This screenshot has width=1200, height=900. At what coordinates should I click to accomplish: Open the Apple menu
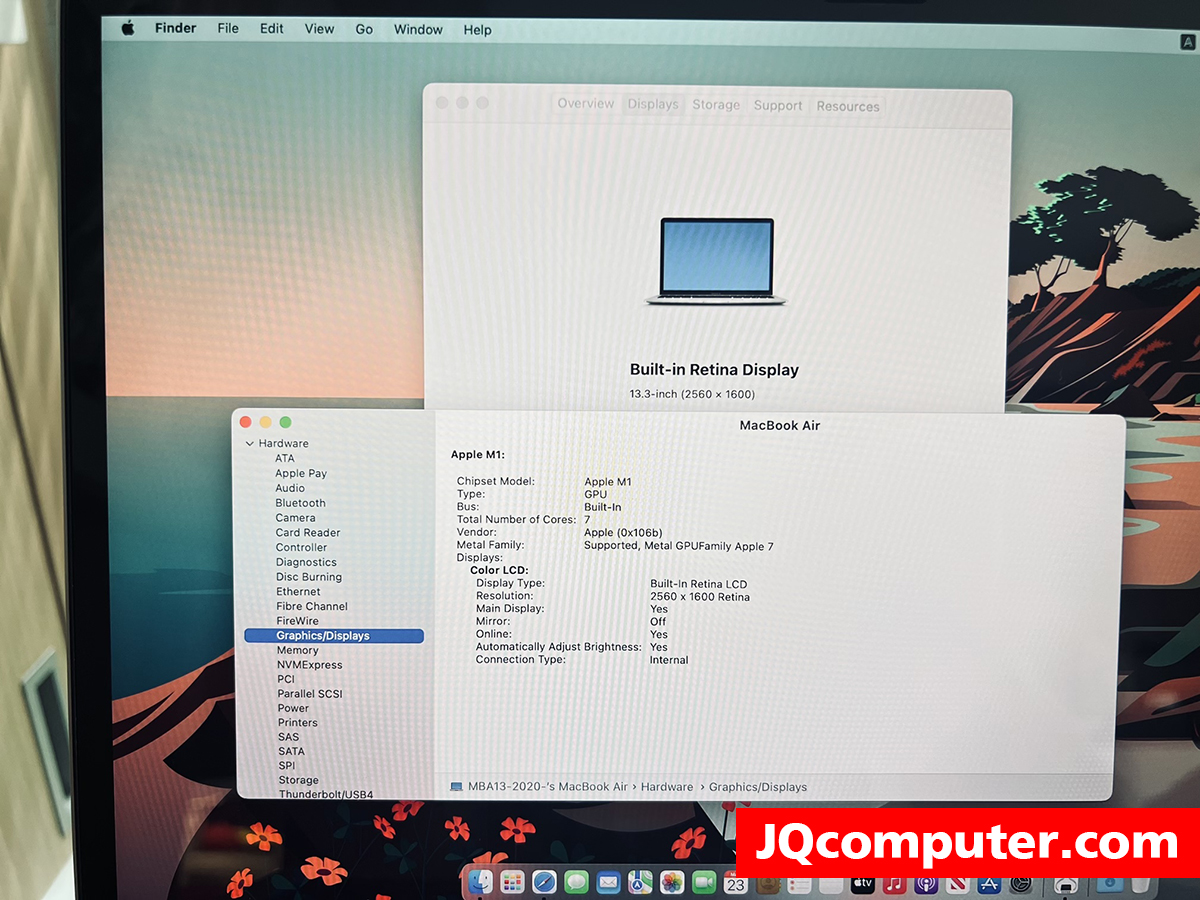pos(128,29)
